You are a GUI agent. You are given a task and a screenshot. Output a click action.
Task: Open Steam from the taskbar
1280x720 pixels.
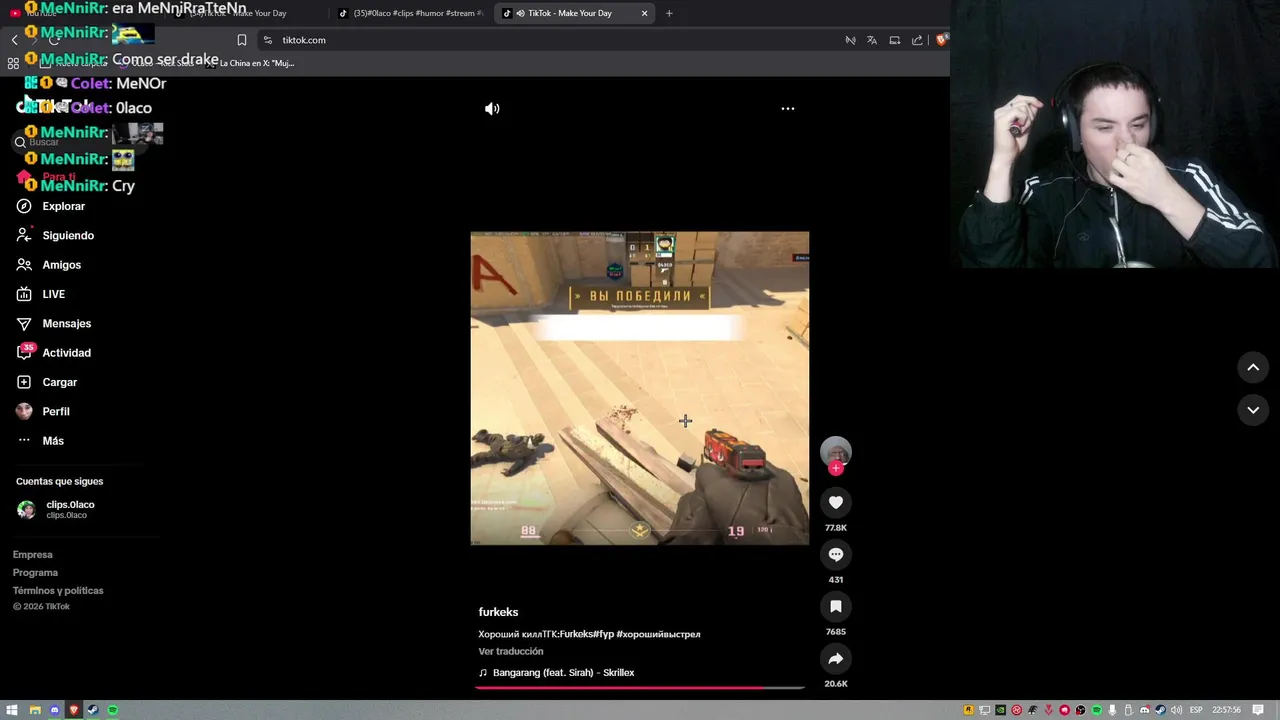pyautogui.click(x=93, y=710)
